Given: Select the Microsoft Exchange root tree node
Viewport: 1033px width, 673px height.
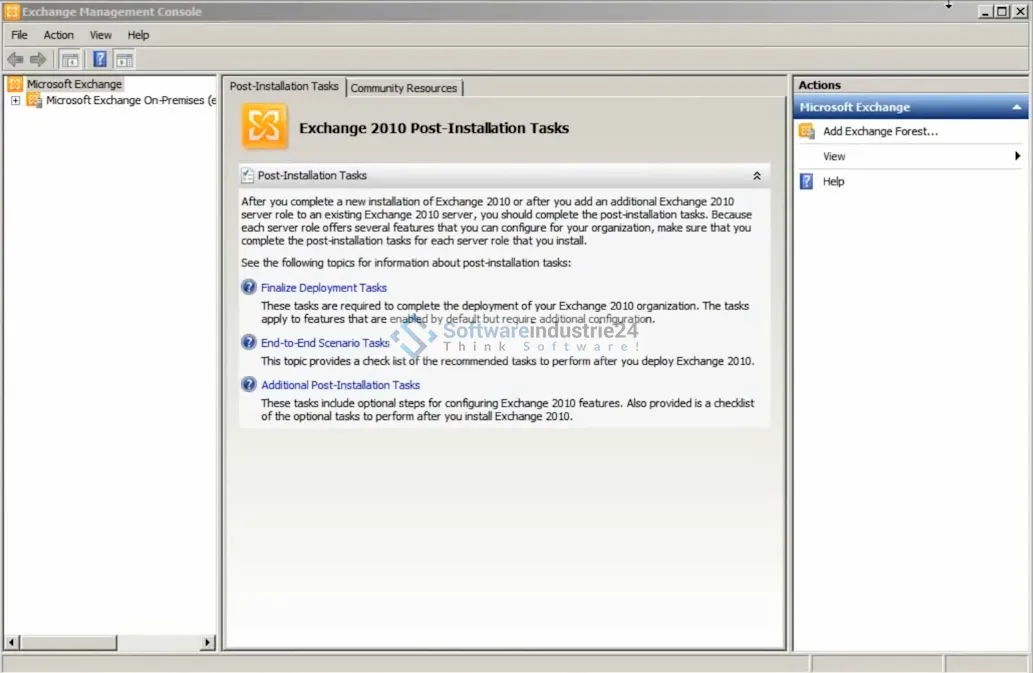Looking at the screenshot, I should [x=74, y=84].
